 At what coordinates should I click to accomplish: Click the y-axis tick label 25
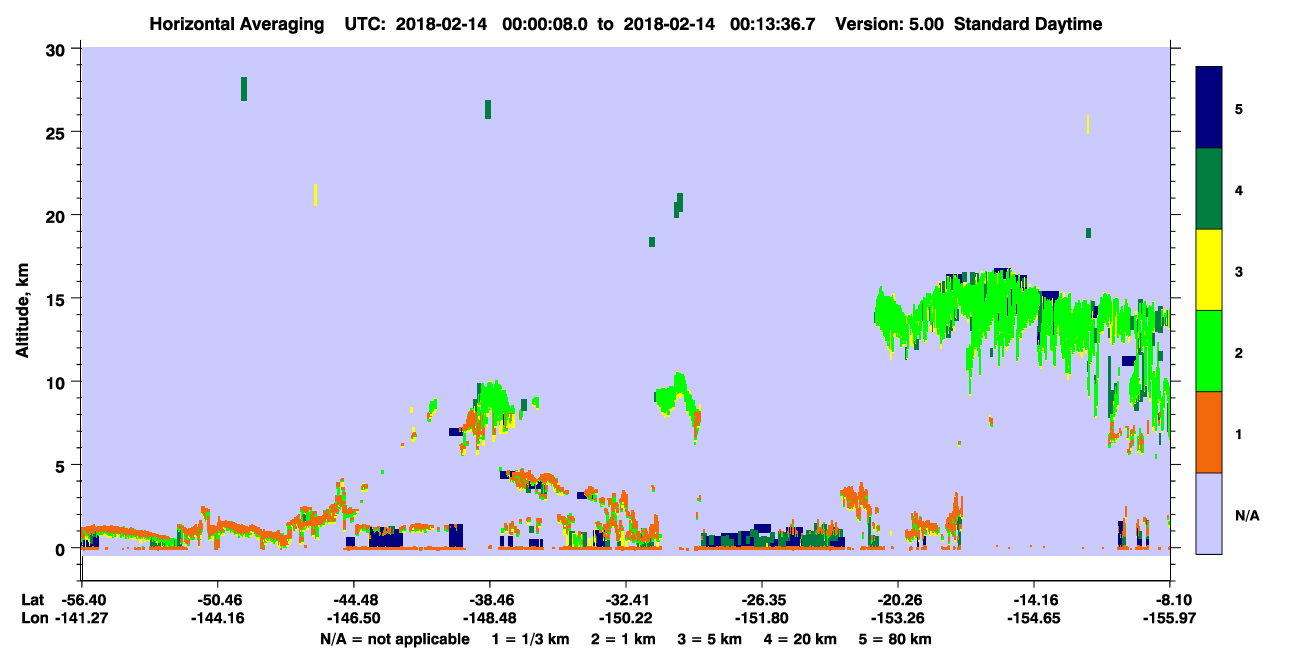pyautogui.click(x=58, y=132)
